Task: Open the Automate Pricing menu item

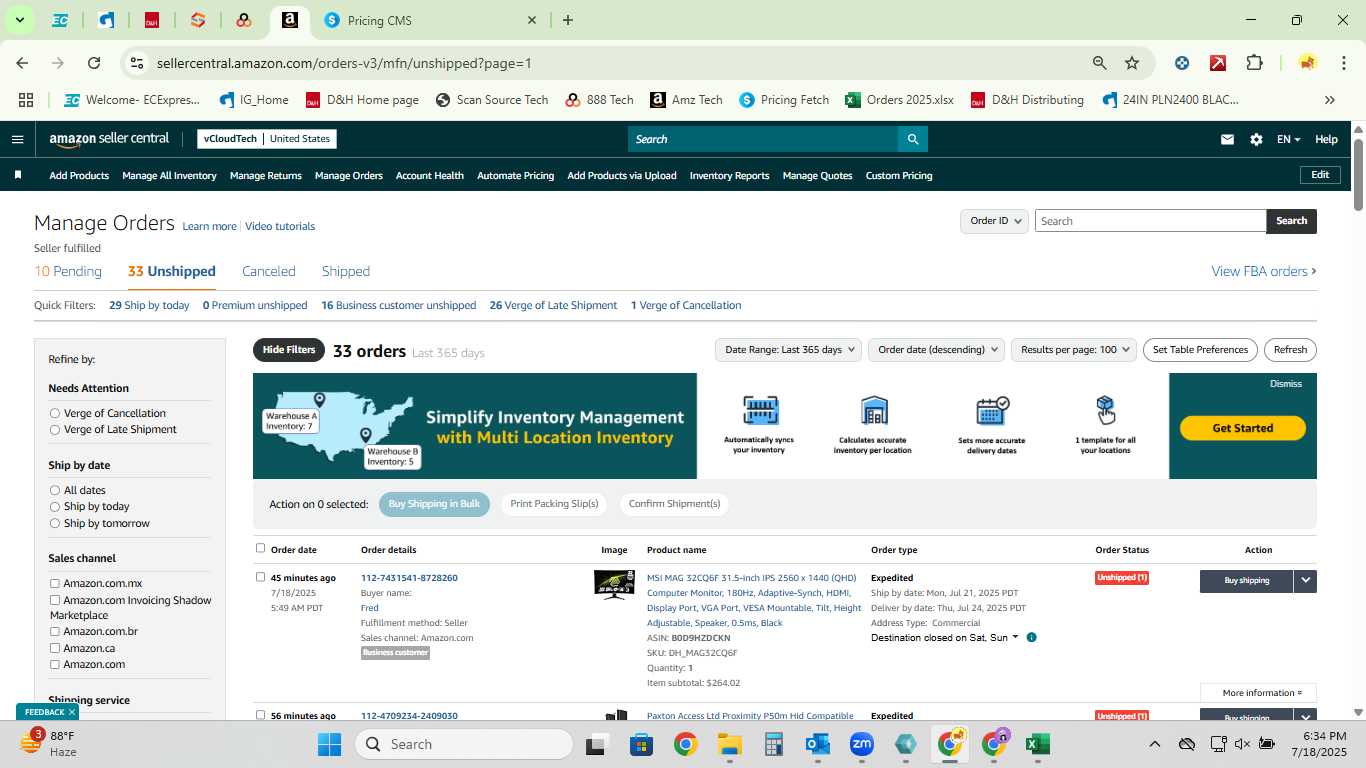Action: tap(515, 175)
